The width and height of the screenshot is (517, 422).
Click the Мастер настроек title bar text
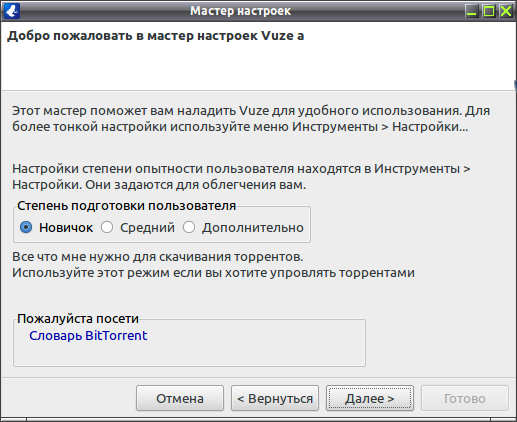tap(240, 11)
